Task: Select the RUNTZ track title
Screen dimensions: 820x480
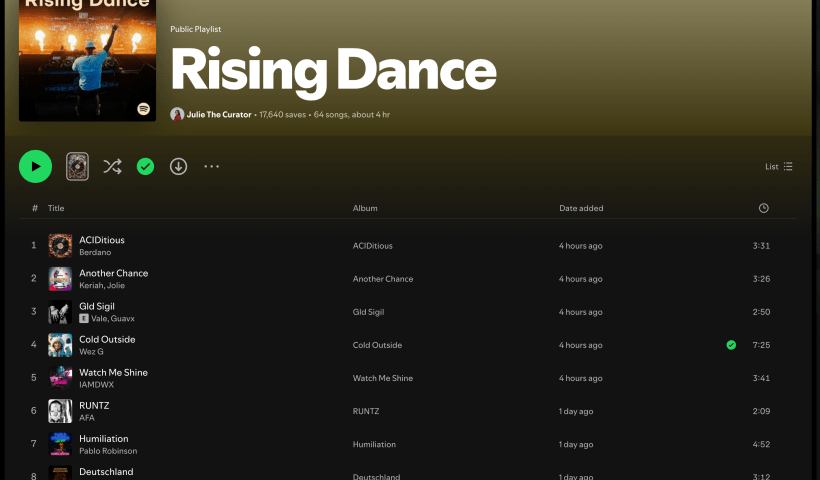Action: pyautogui.click(x=94, y=405)
